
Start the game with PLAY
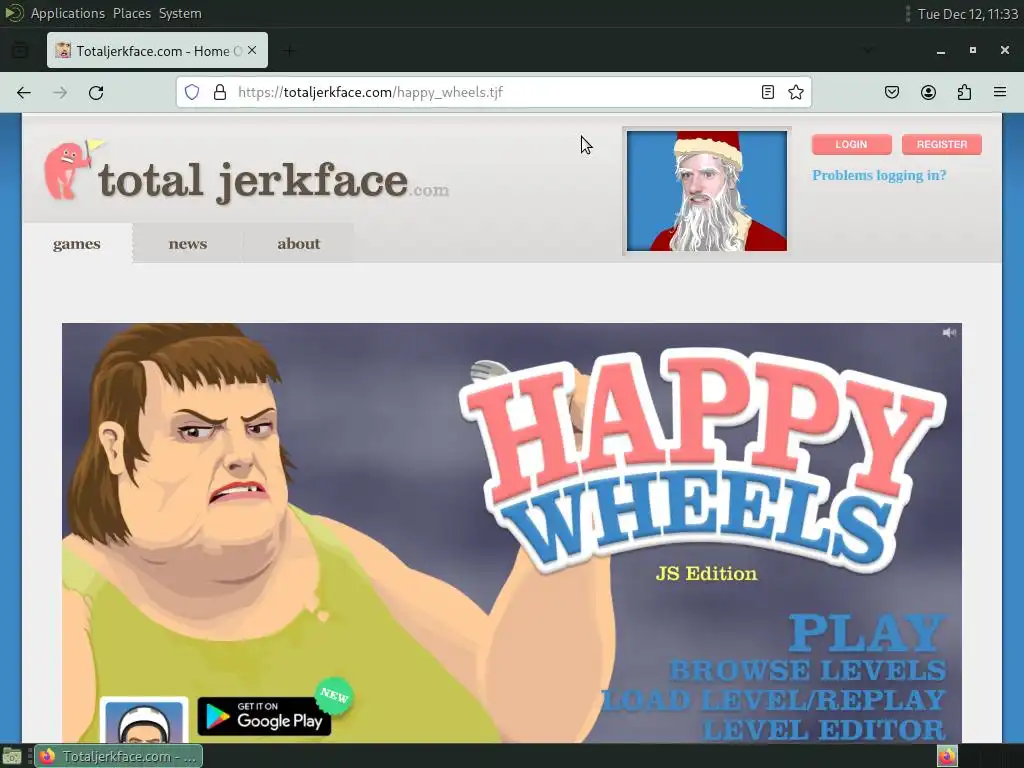click(867, 633)
